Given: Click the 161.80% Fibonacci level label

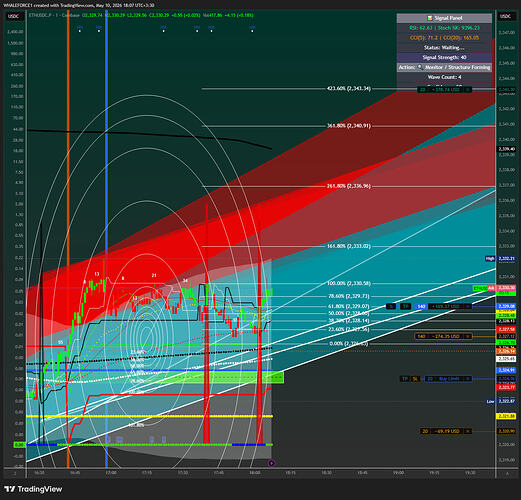Looking at the screenshot, I should [349, 246].
